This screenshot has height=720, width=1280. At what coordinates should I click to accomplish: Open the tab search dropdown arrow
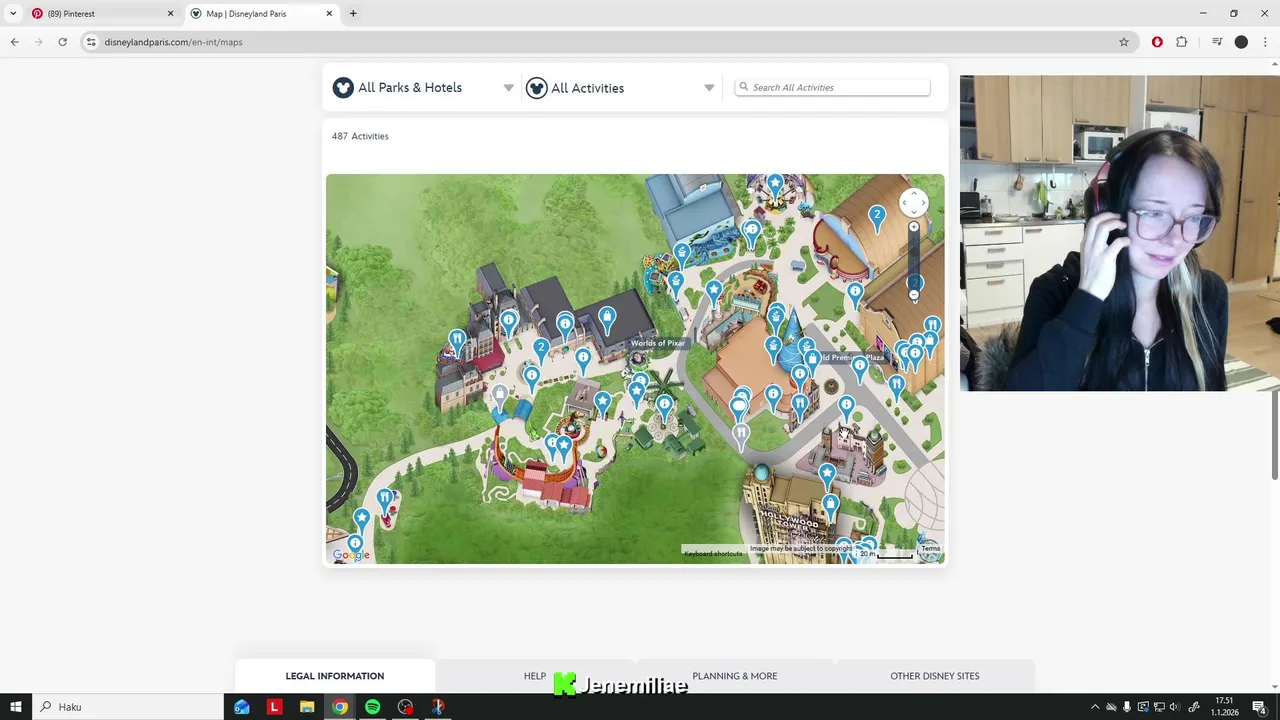pos(13,14)
